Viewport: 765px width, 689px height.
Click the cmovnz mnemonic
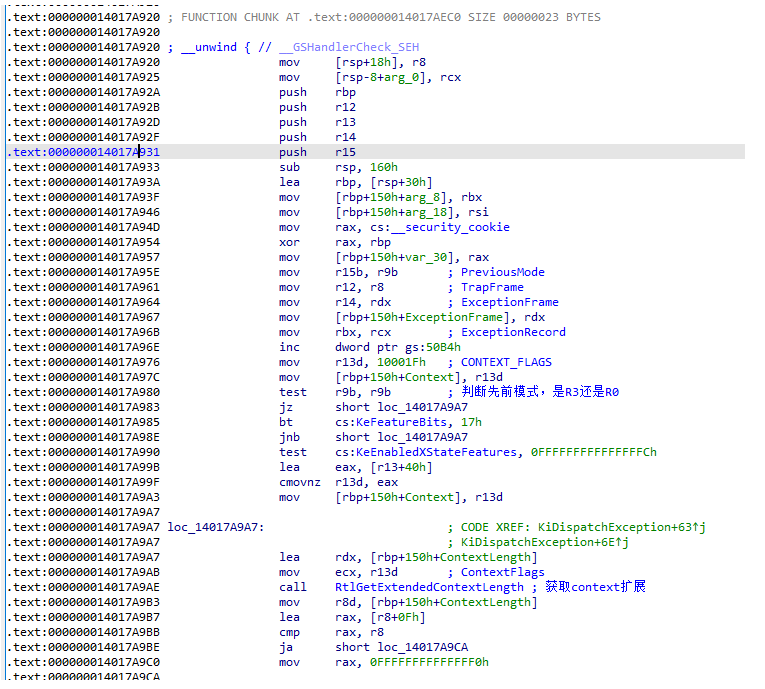[x=300, y=482]
